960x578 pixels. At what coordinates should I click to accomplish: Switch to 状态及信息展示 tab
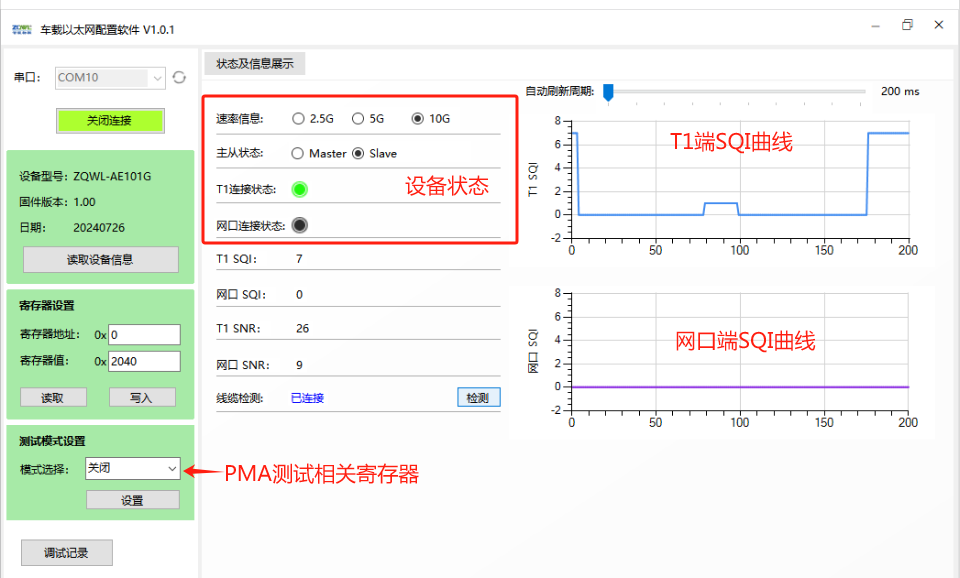(255, 64)
